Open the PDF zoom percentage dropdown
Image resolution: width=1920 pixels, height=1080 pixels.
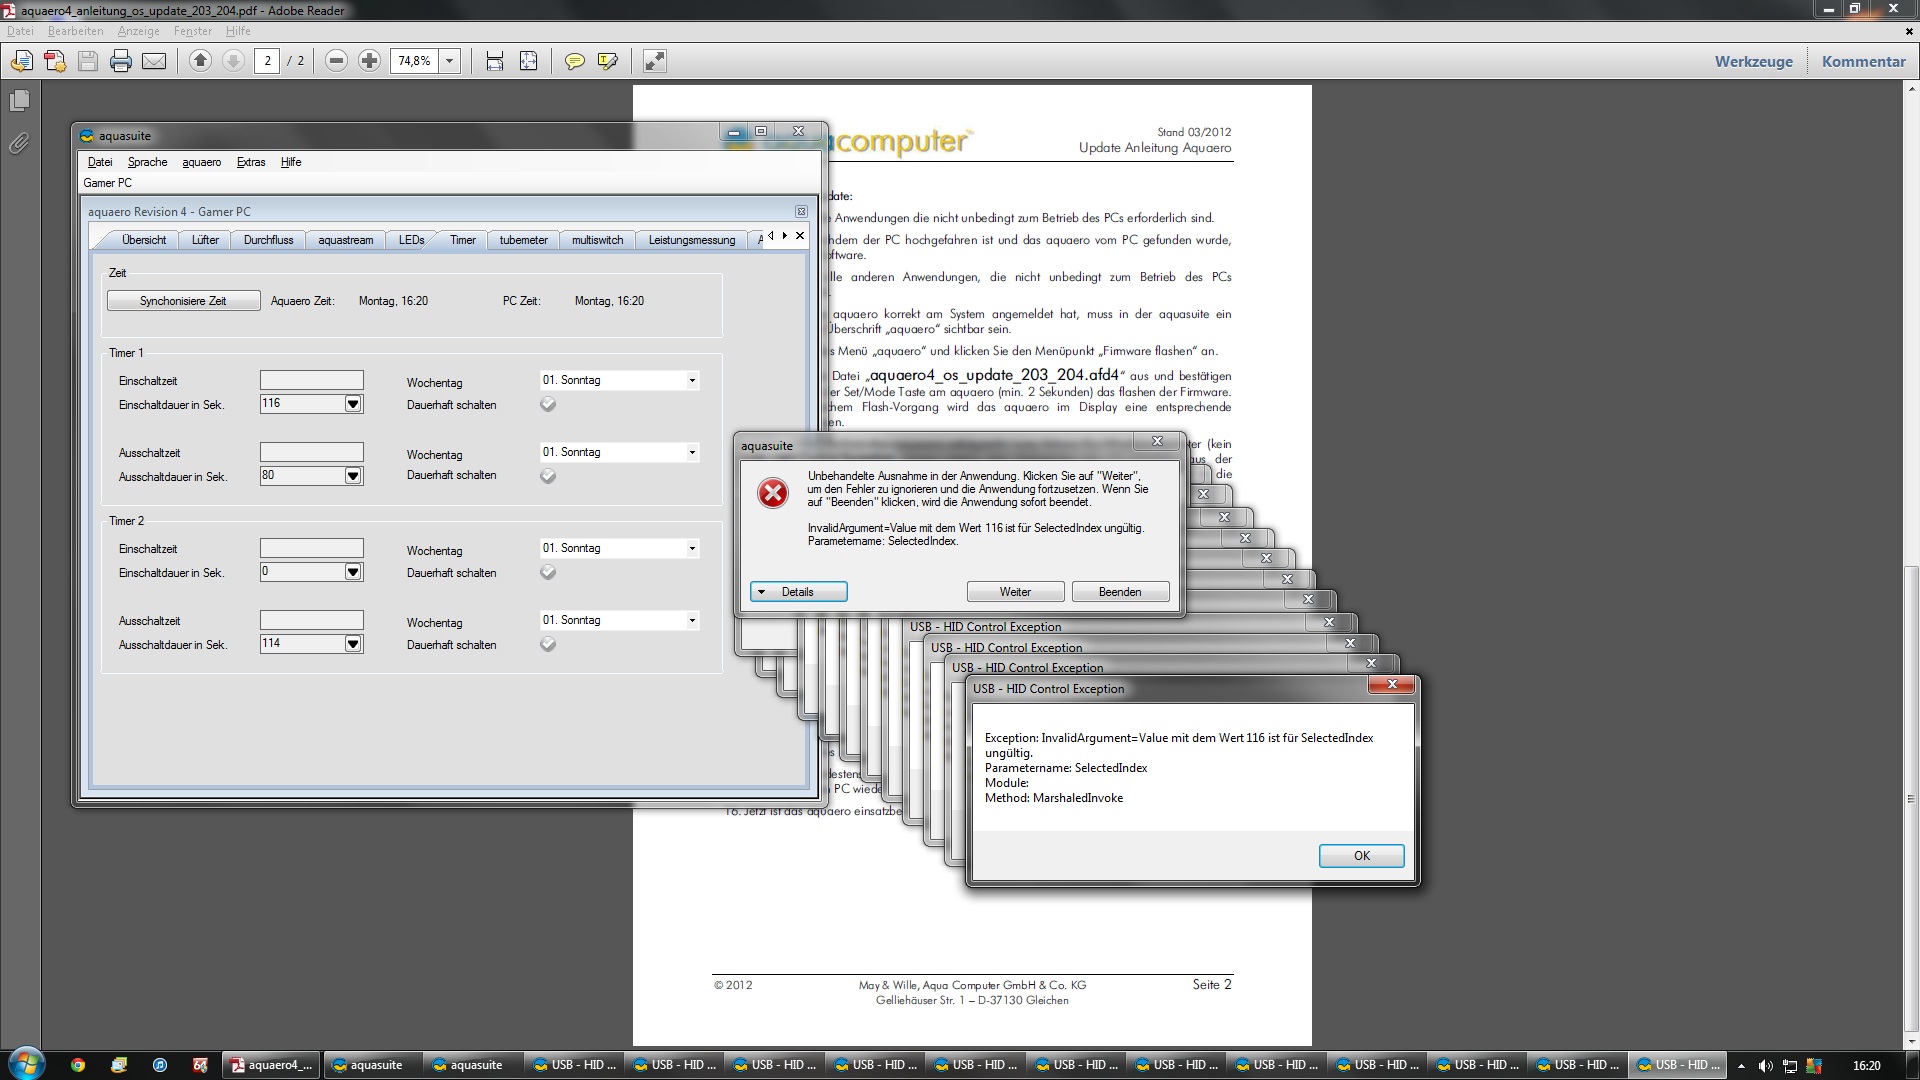450,61
